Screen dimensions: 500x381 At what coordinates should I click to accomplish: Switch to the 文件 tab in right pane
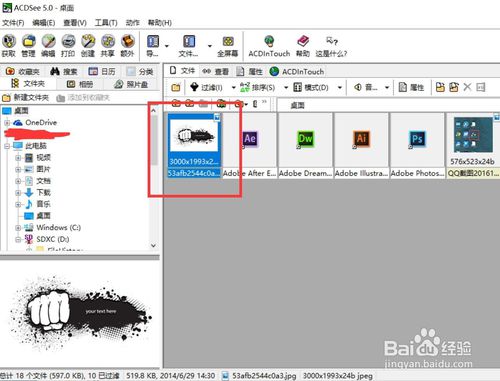182,71
